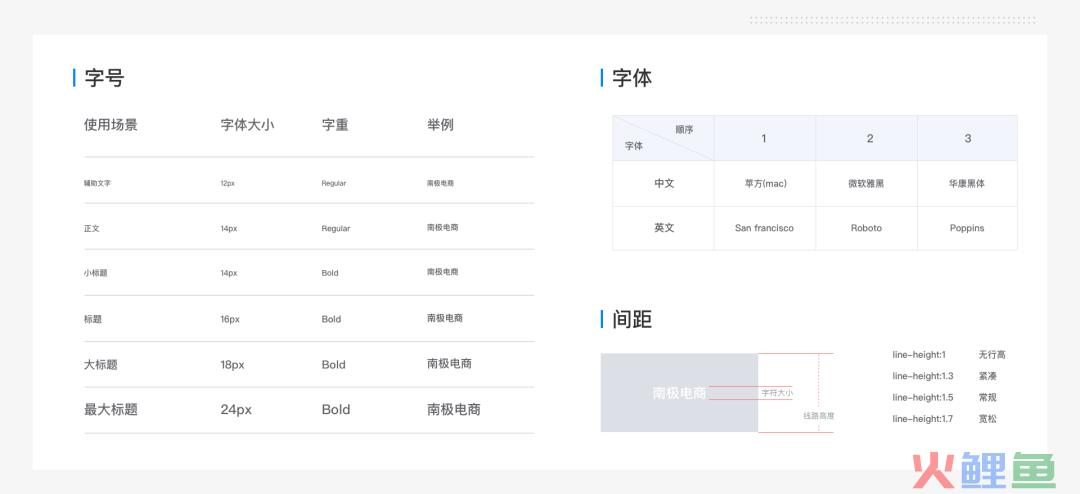This screenshot has height=494, width=1080.
Task: Click the 辅助文字 row label
Action: [x=98, y=184]
